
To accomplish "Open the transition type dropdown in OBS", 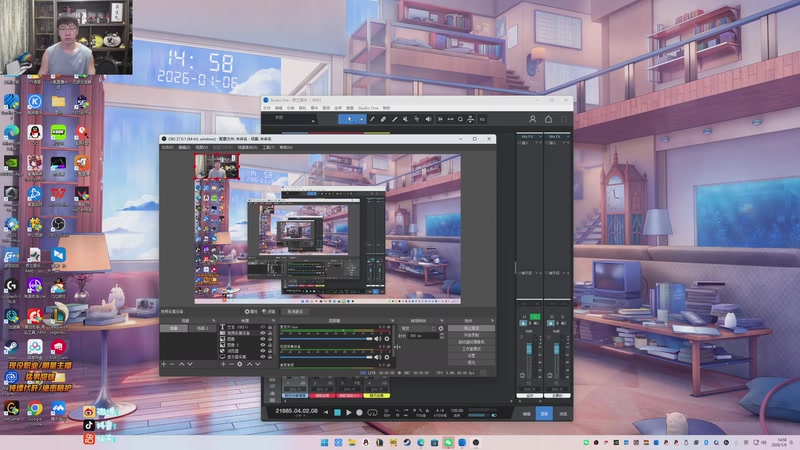I will pyautogui.click(x=417, y=329).
